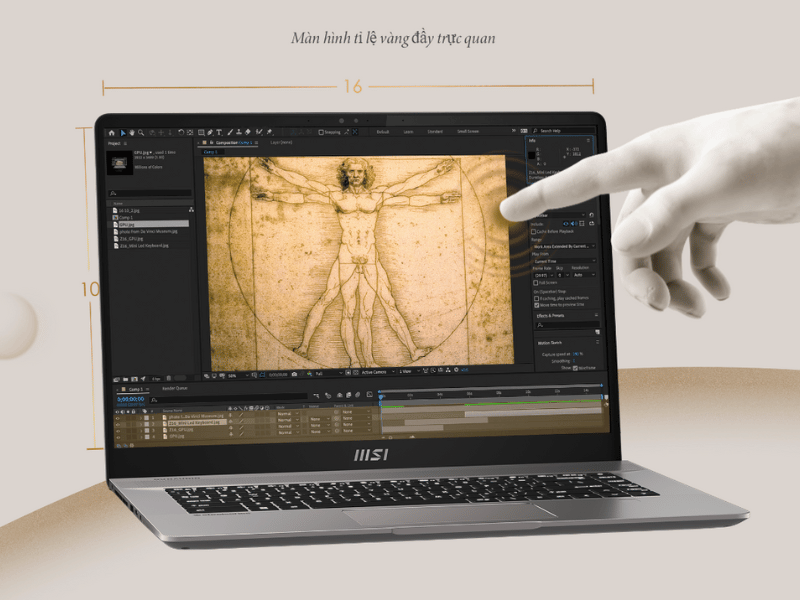
Task: Select the Pen tool
Action: pos(210,133)
